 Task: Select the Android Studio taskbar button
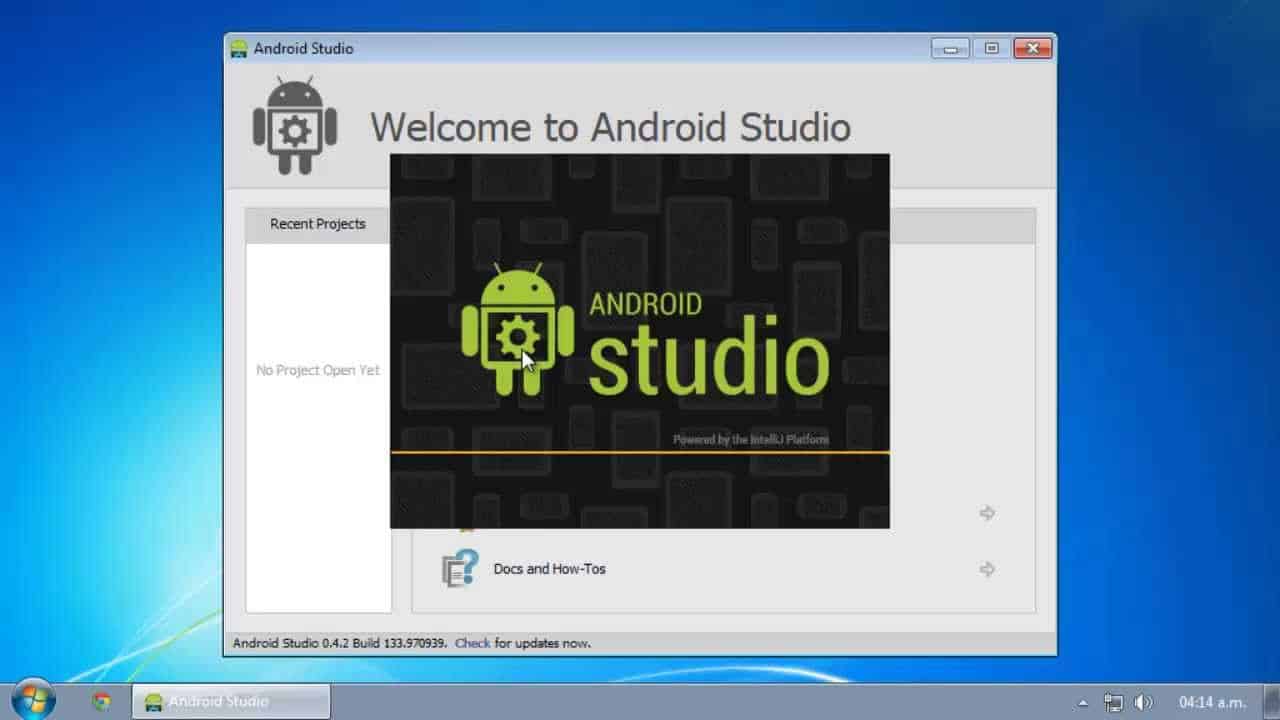(x=230, y=701)
